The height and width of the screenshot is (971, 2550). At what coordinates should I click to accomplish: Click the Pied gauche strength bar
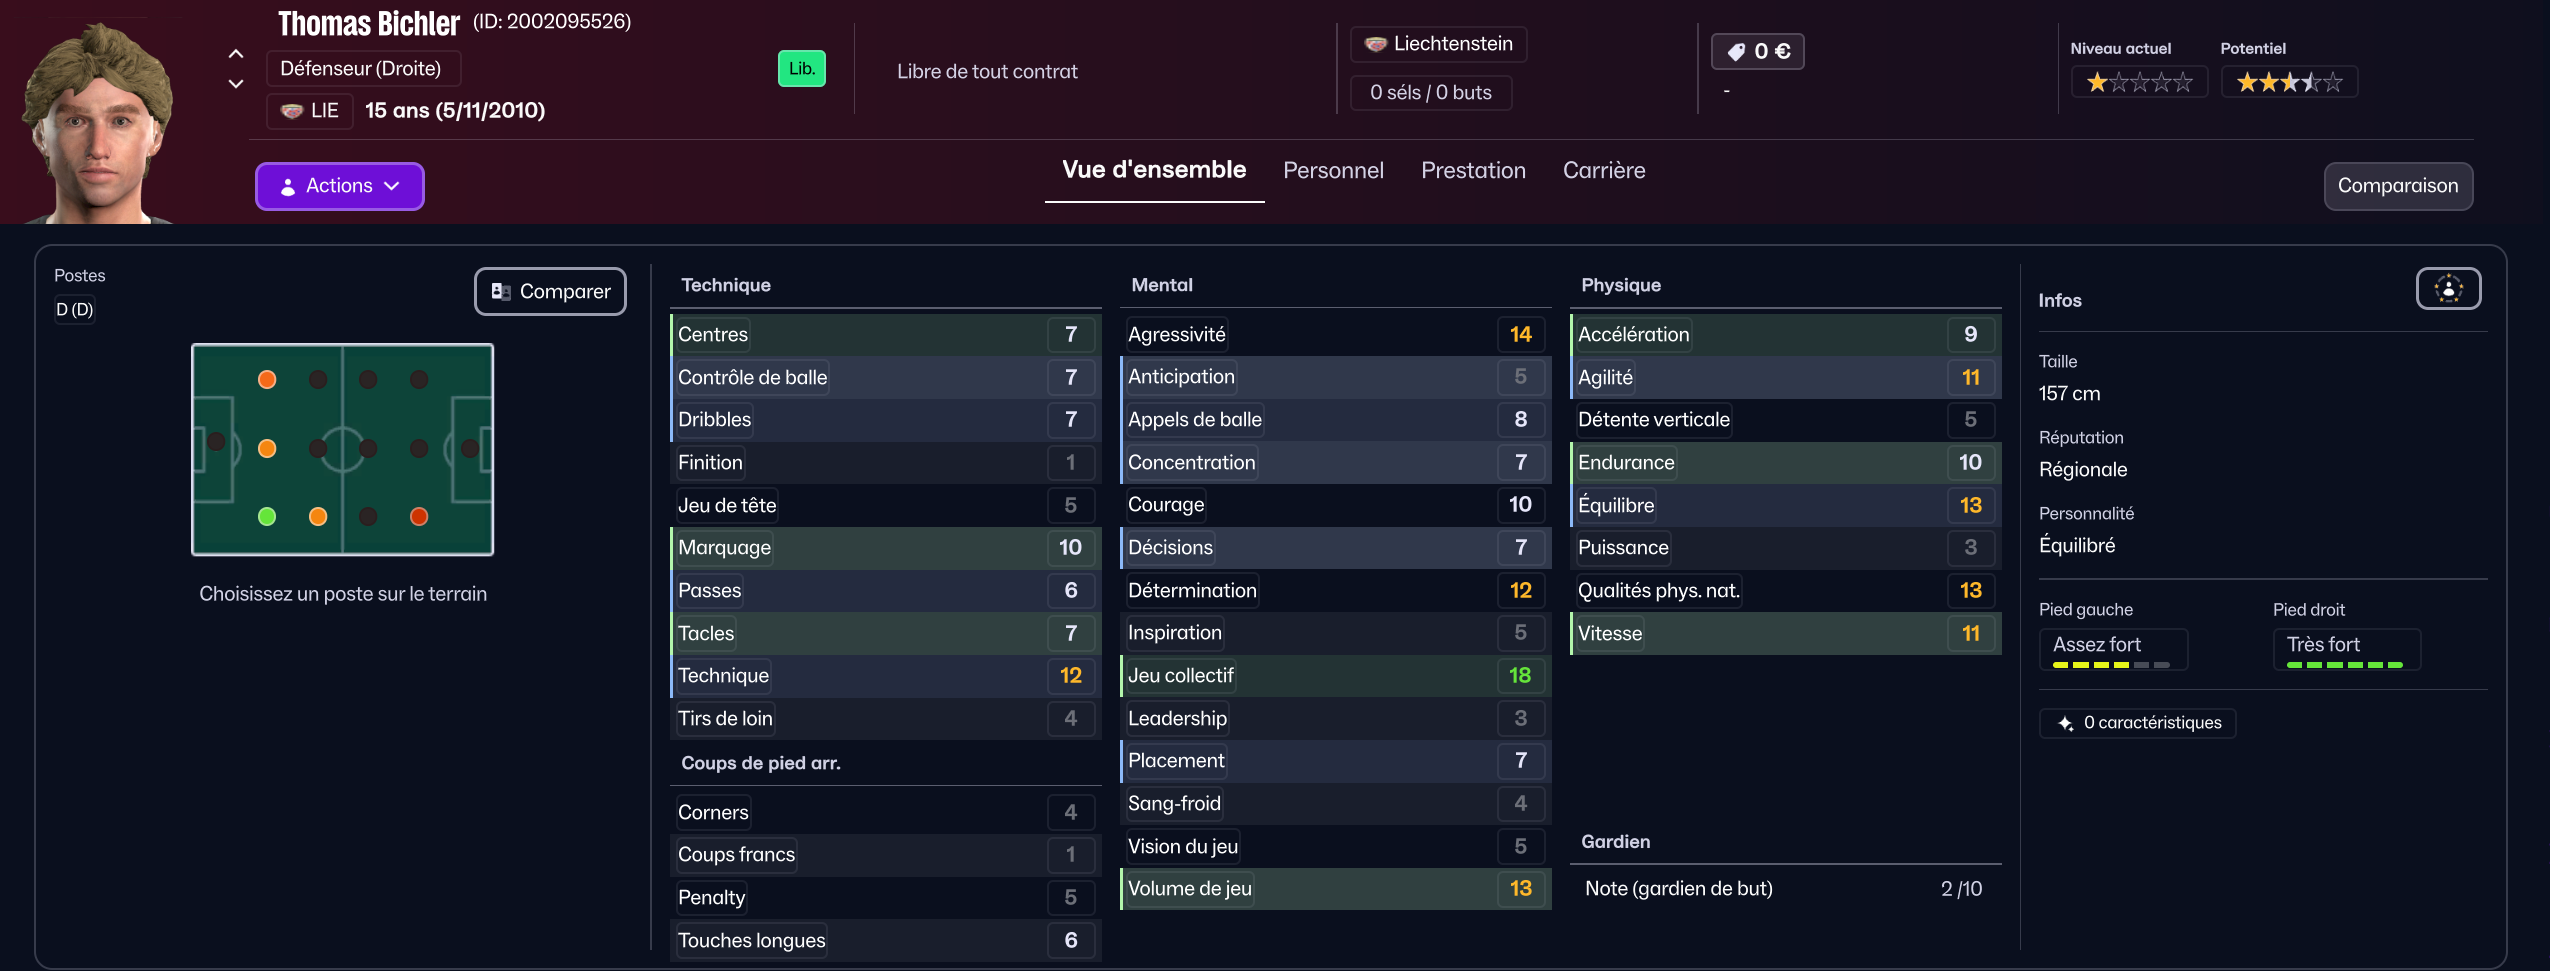(x=2111, y=664)
